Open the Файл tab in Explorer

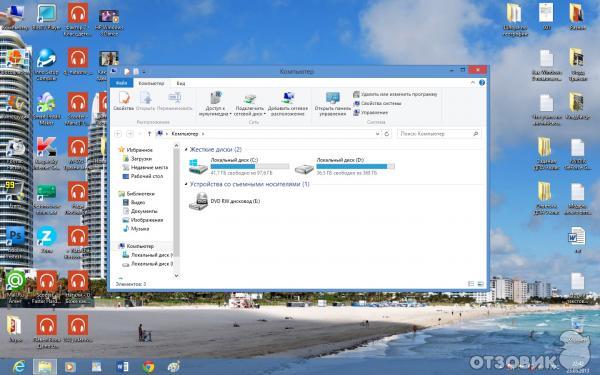[x=121, y=83]
